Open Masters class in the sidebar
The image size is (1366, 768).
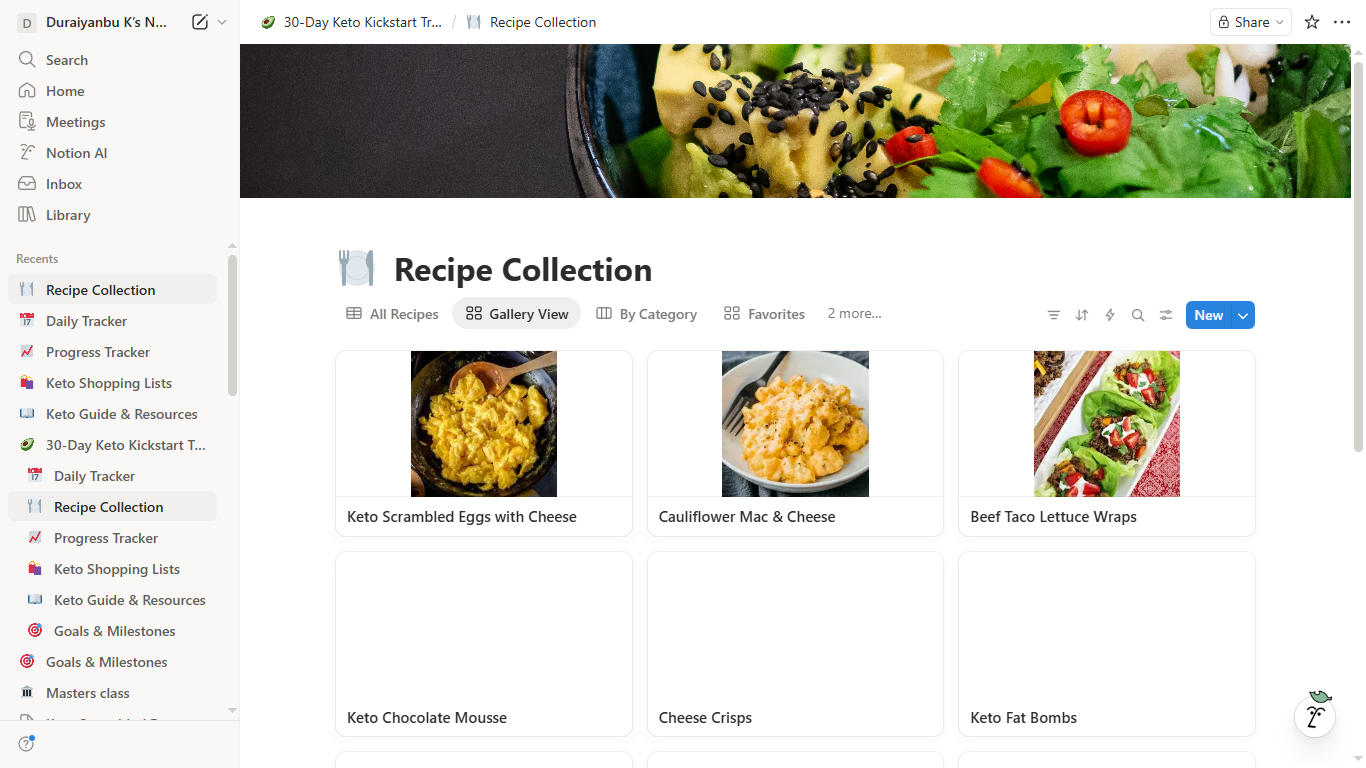point(112,693)
